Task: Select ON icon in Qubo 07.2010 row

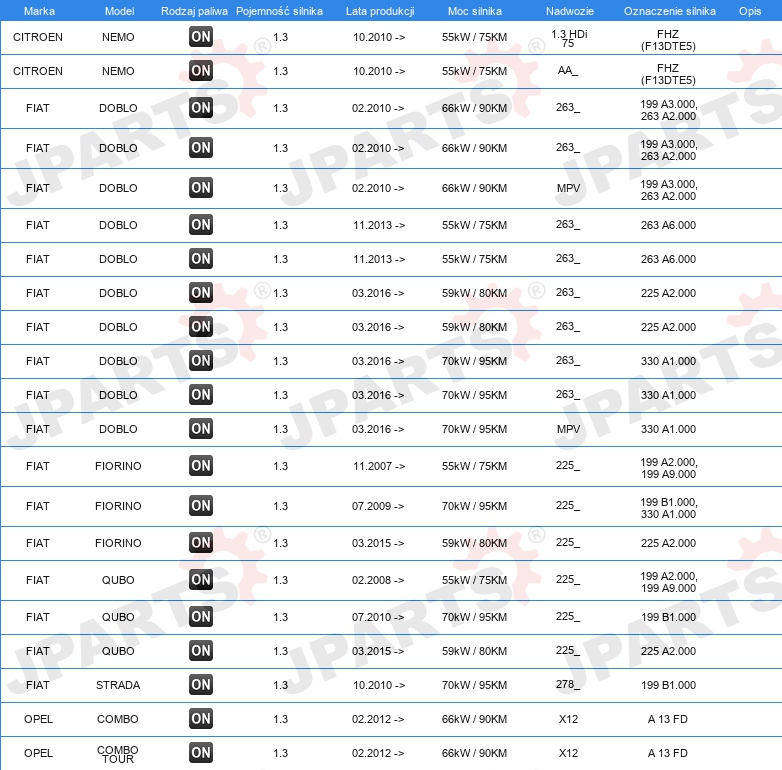Action: 201,616
